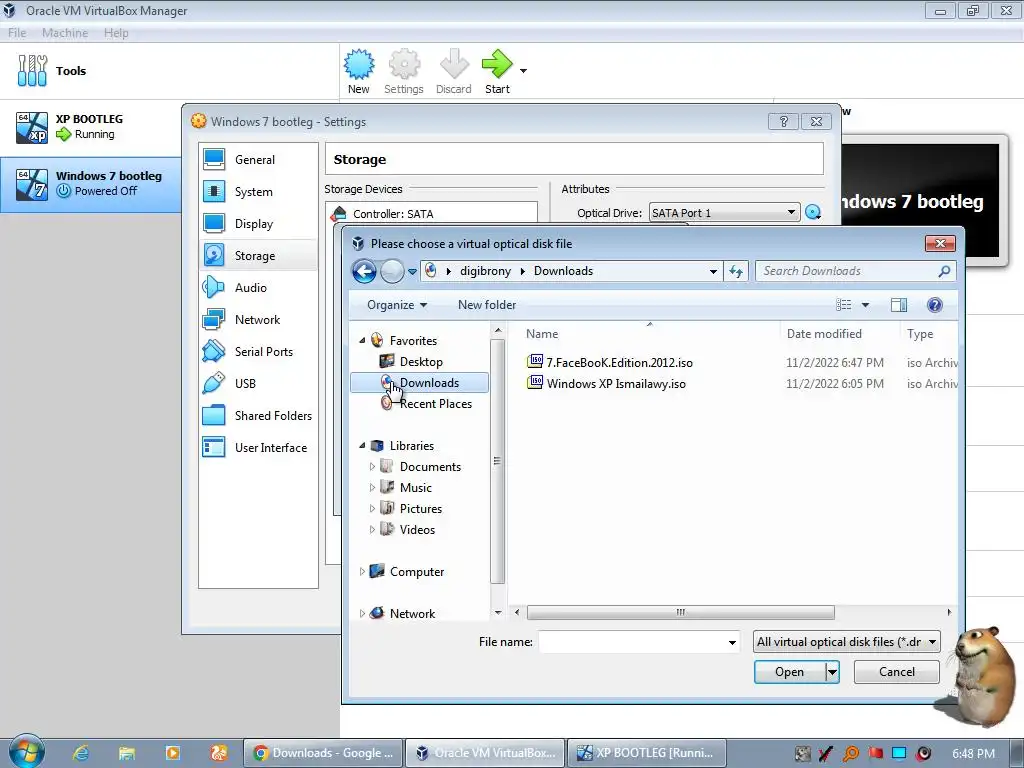Screen dimensions: 1024x768
Task: Open the address bar history dropdown
Action: coord(713,271)
